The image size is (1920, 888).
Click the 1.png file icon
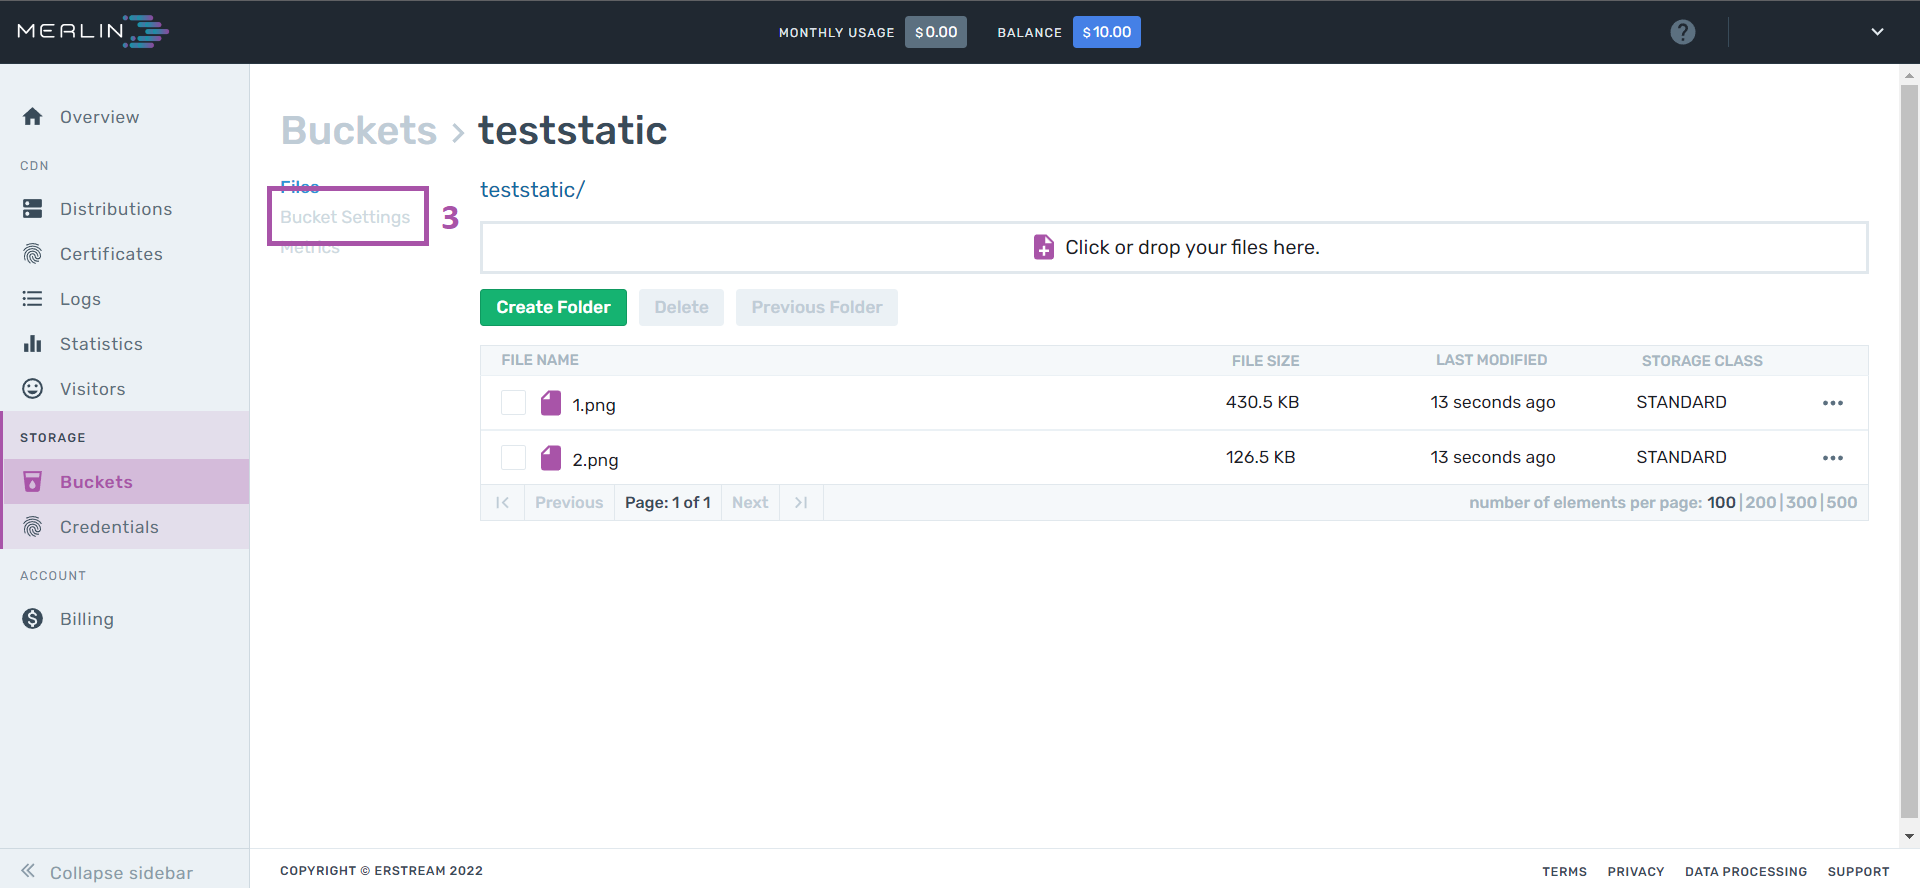click(x=551, y=403)
